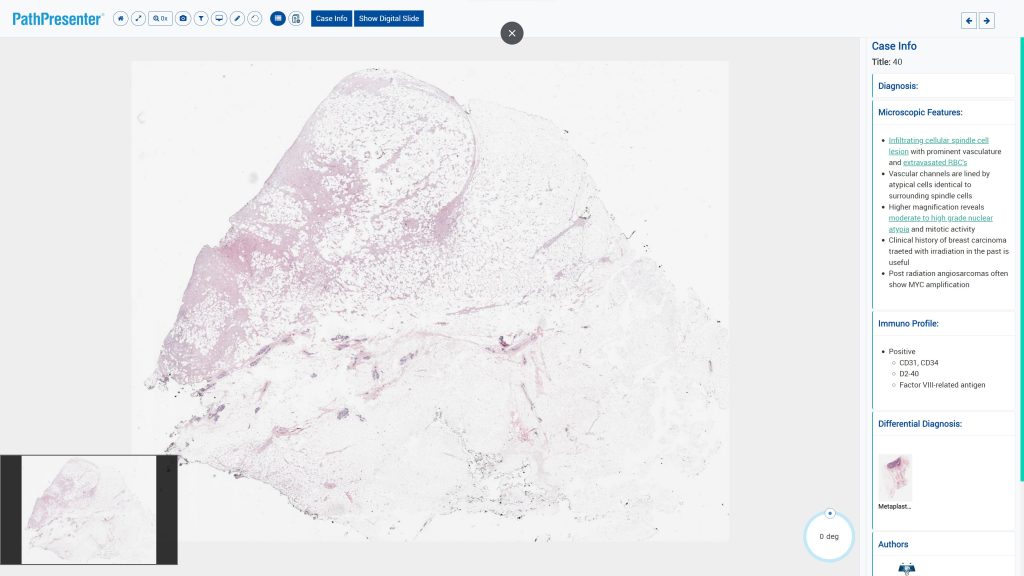Select the pencil annotation tool

237,19
